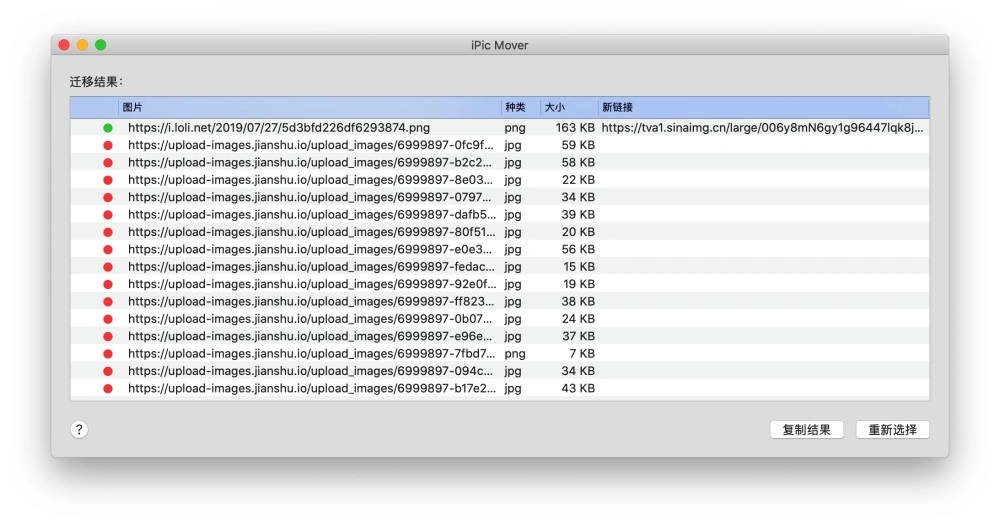Screen dimensions: 1000x525
Task: Select the i.loli.net 5d3bfd226df6293874.png URL
Action: [279, 128]
